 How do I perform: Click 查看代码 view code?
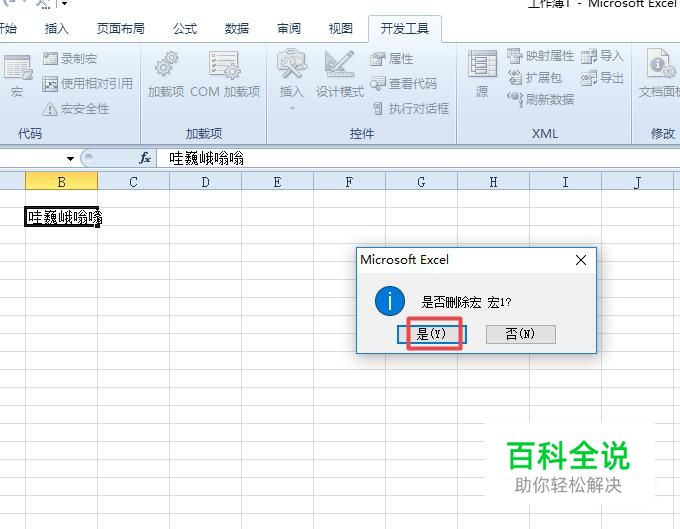404,83
